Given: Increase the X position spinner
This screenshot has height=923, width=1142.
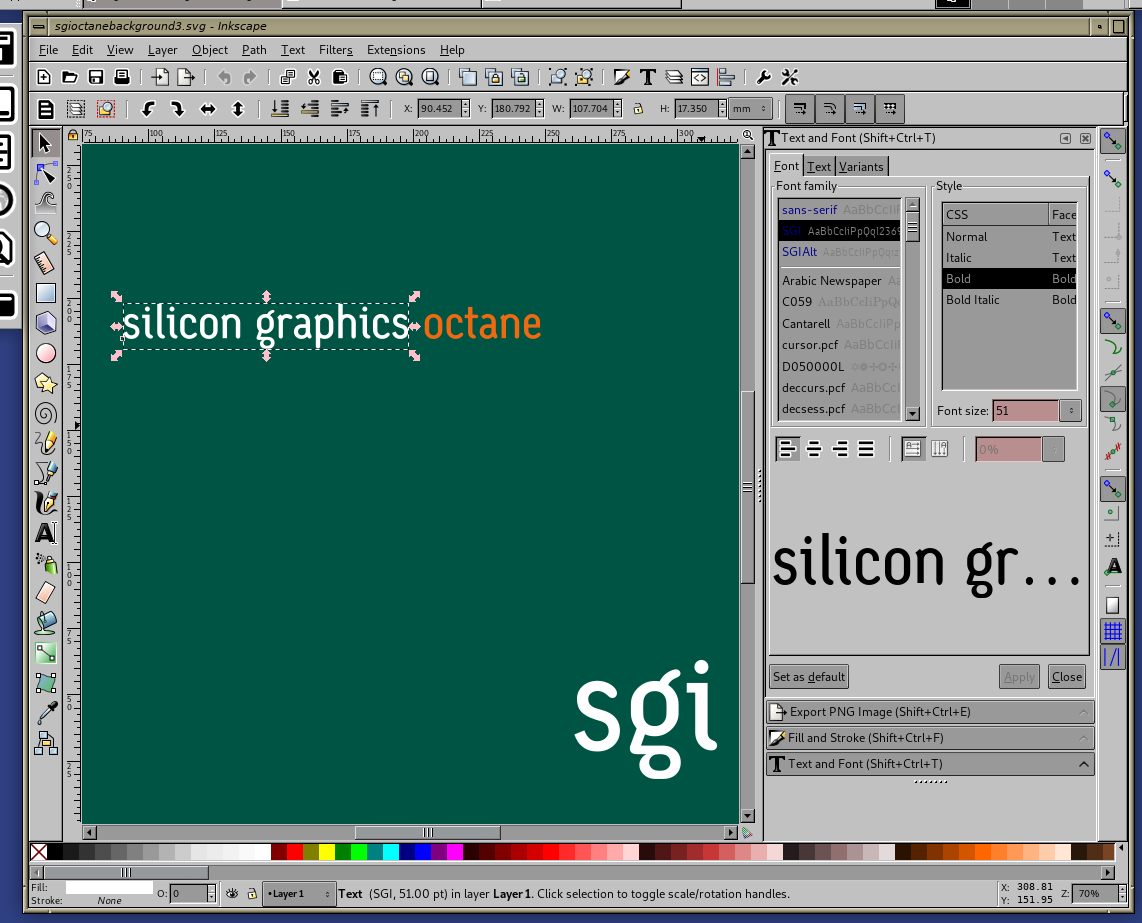Looking at the screenshot, I should tap(465, 104).
